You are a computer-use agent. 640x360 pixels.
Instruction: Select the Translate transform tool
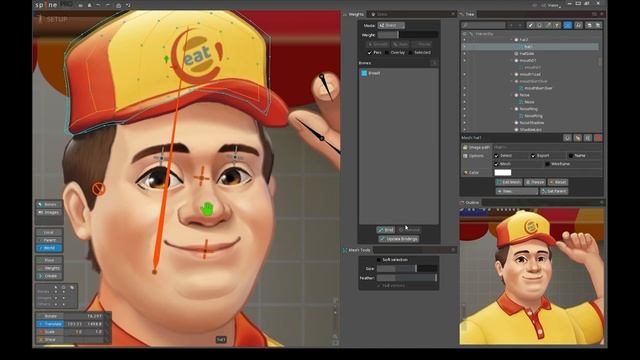tap(51, 324)
